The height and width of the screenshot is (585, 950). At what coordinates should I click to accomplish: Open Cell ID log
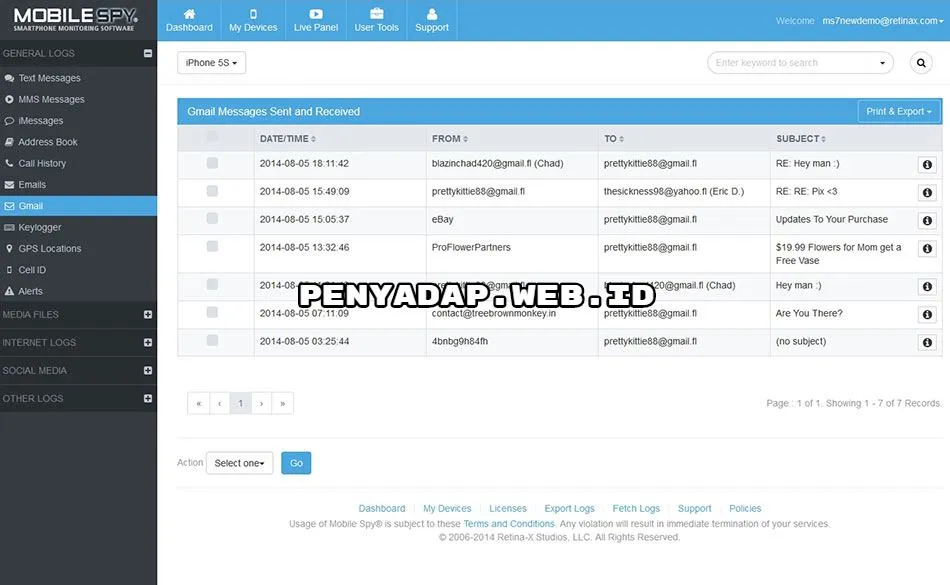point(32,269)
